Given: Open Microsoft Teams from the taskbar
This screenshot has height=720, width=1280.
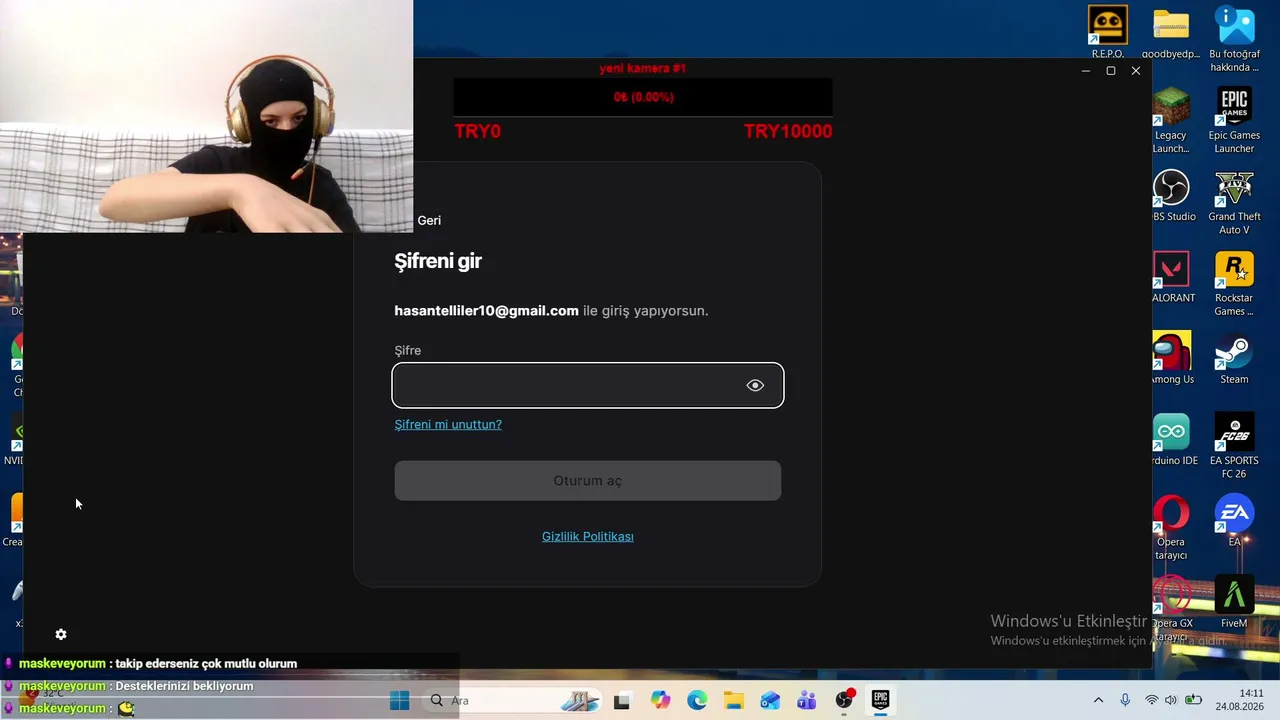Looking at the screenshot, I should click(x=807, y=700).
